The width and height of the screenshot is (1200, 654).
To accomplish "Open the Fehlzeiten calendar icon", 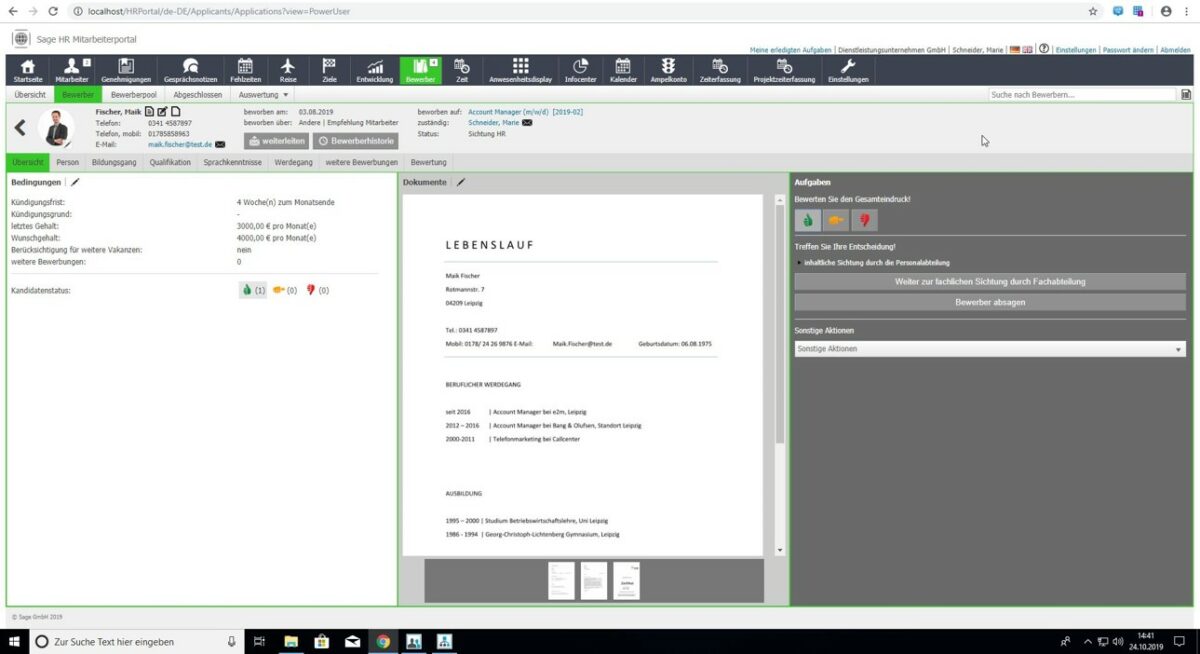I will pos(245,66).
